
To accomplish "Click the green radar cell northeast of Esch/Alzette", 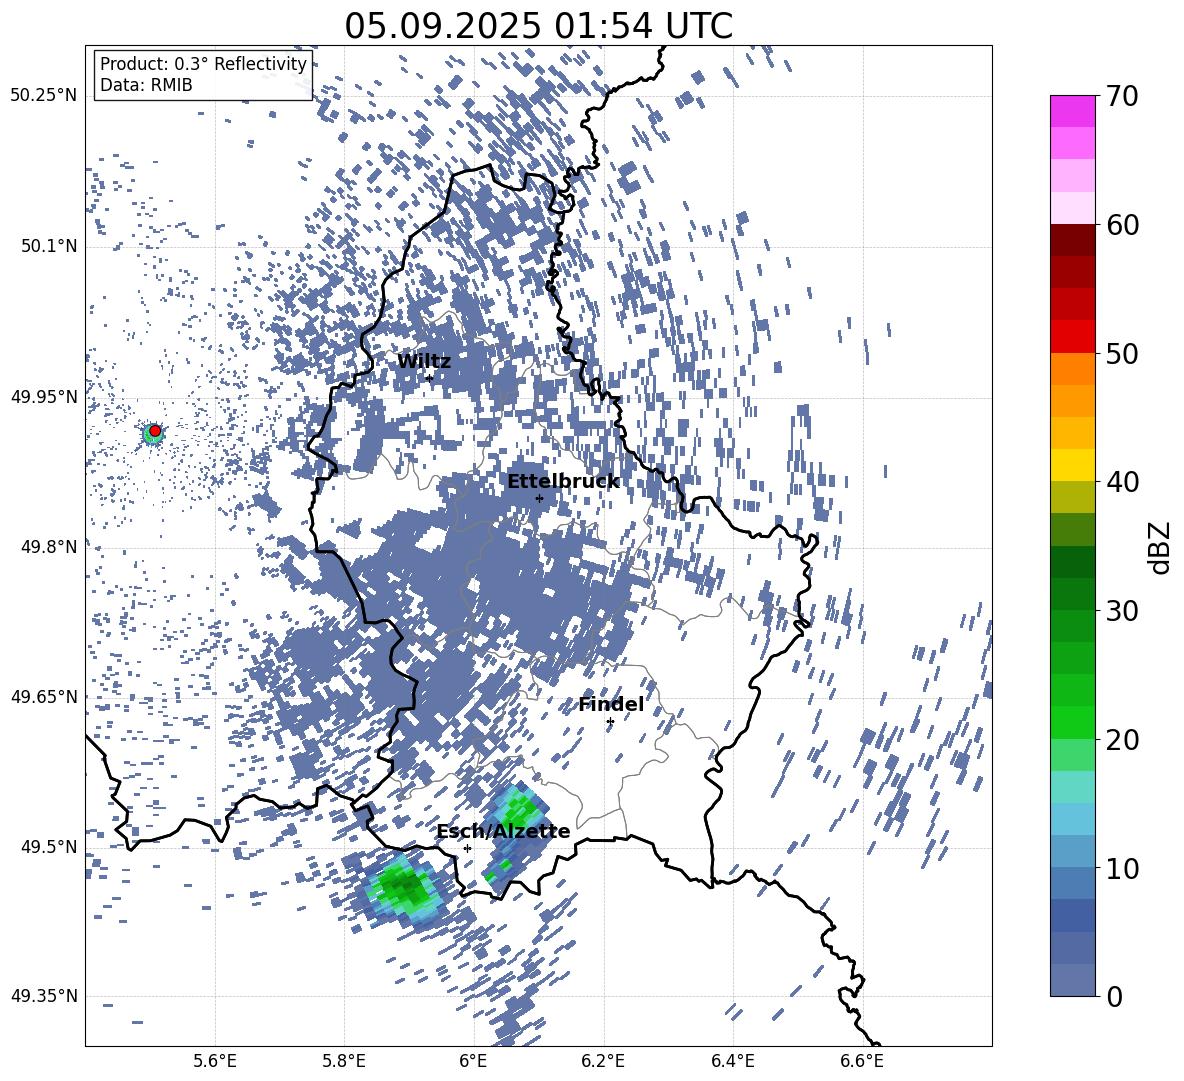I will click(x=517, y=812).
